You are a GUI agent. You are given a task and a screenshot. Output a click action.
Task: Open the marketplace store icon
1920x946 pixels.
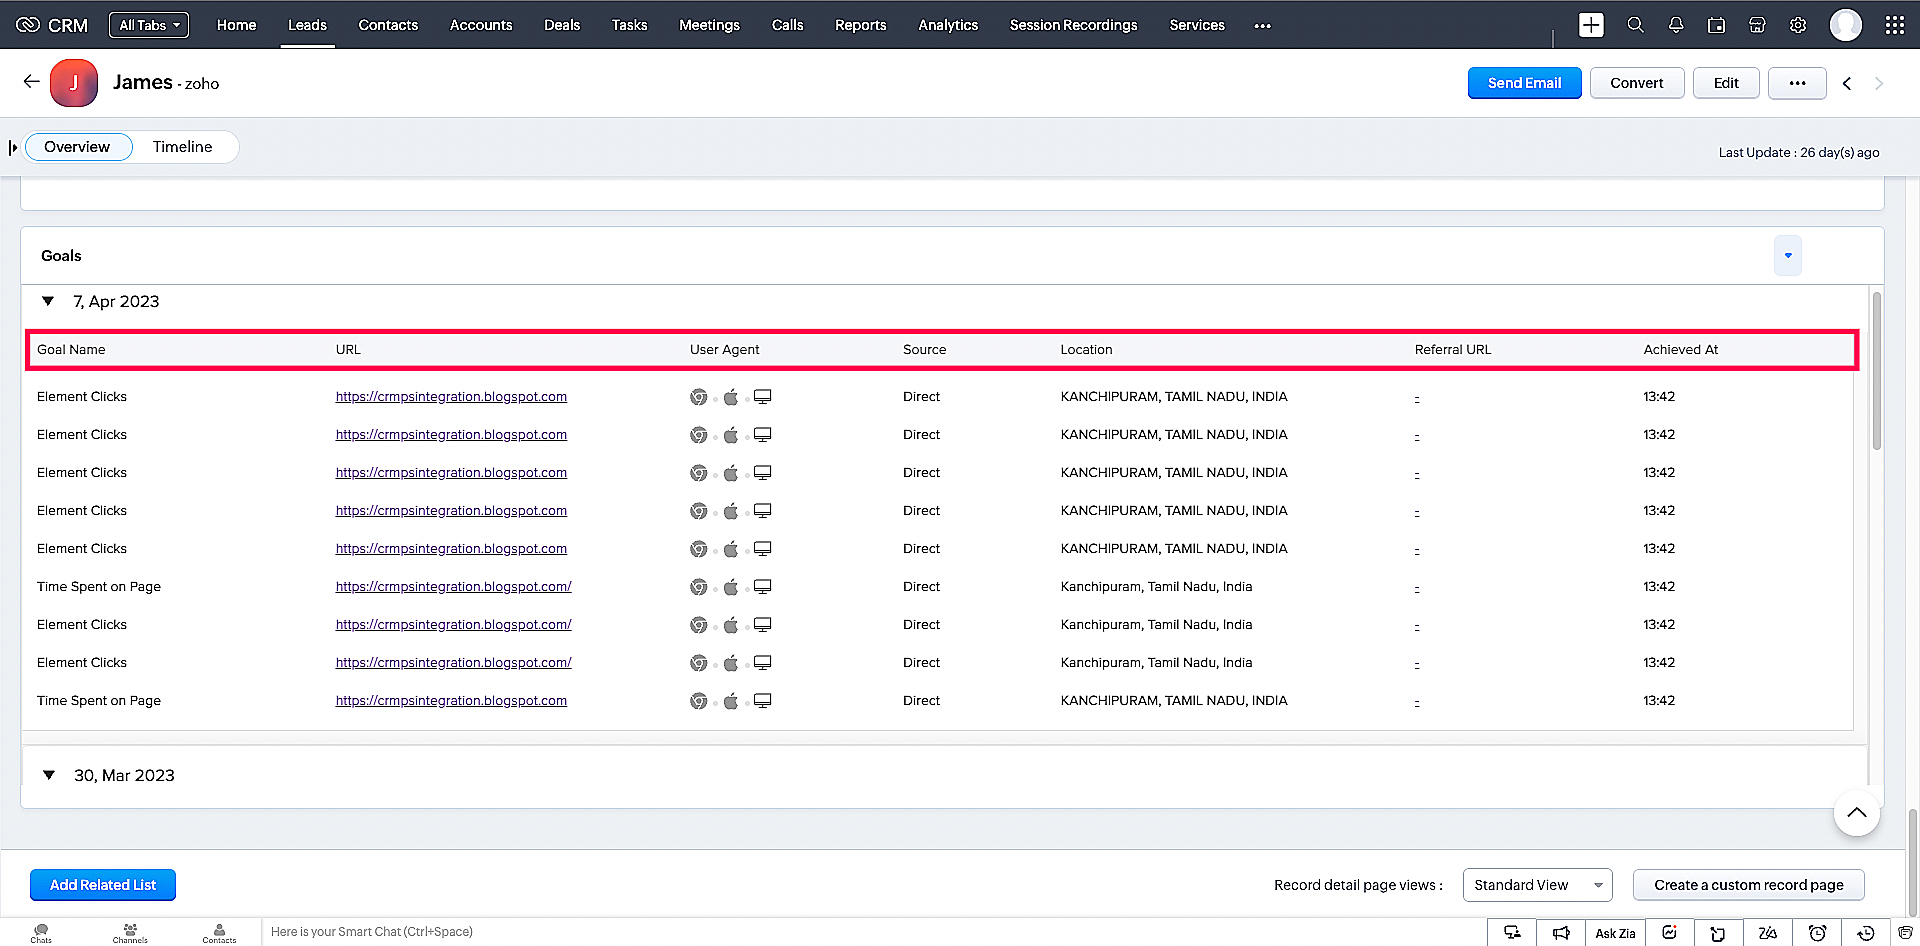pos(1757,25)
